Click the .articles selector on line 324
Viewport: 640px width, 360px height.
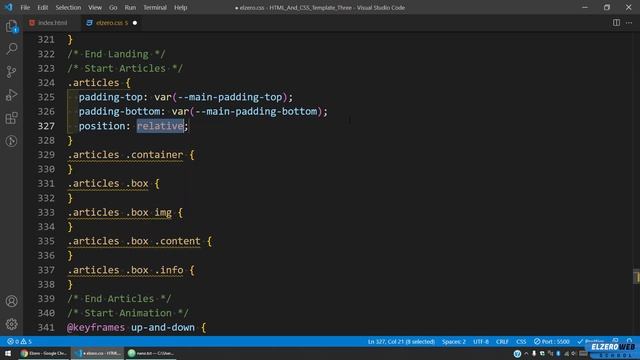(93, 83)
